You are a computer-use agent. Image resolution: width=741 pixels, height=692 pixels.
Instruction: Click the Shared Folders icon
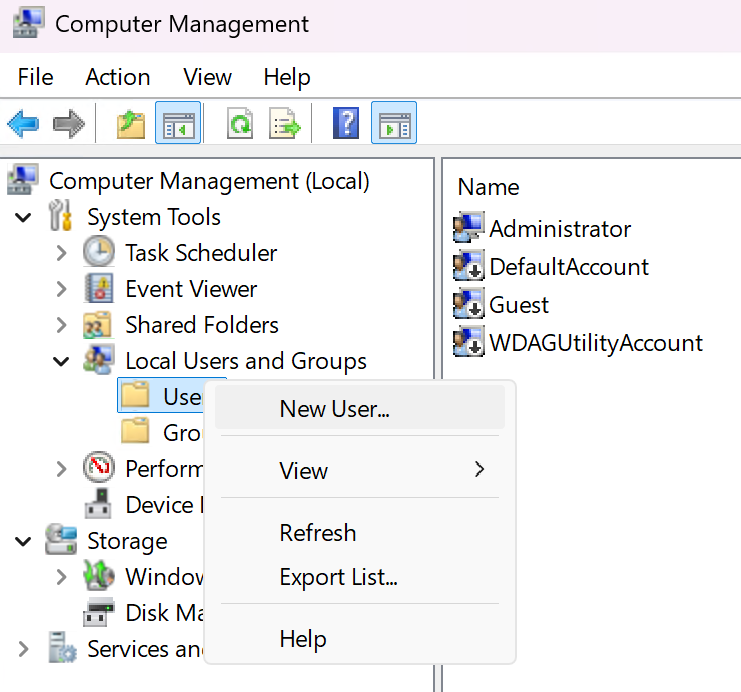click(x=97, y=324)
